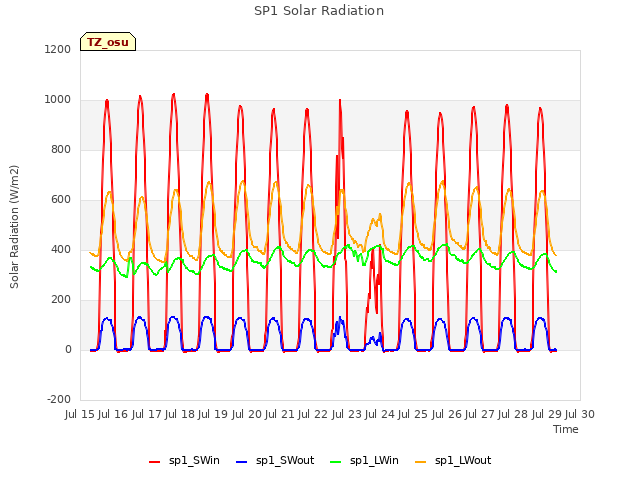640x480 pixels.
Task: Click the 1200 y-axis tick label
Action: click(x=58, y=49)
